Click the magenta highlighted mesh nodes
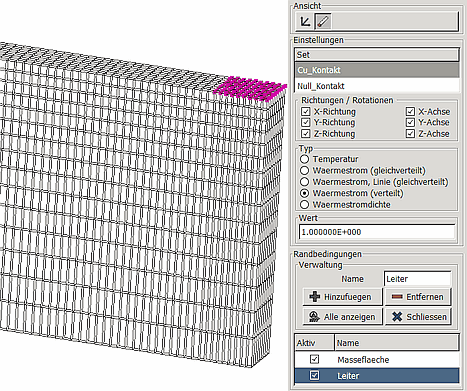The image size is (467, 391). (250, 89)
